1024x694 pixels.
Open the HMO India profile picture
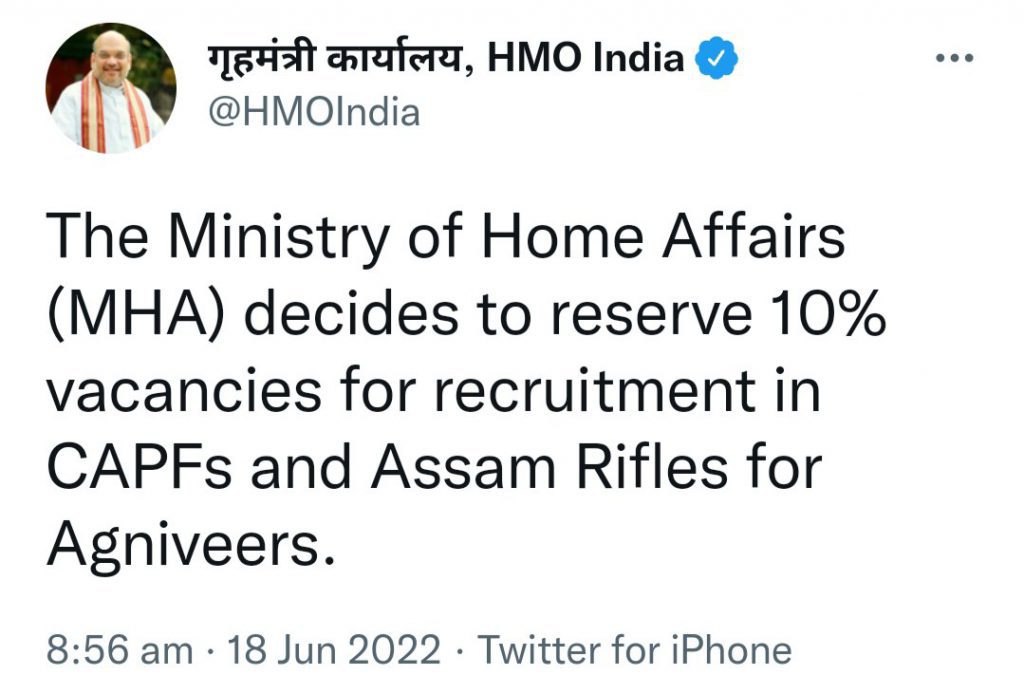click(x=111, y=88)
